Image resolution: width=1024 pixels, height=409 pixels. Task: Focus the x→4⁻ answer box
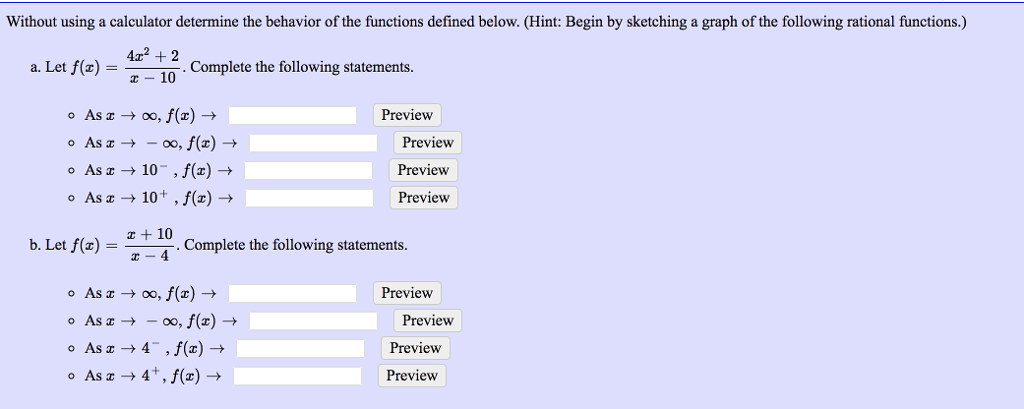tap(300, 349)
